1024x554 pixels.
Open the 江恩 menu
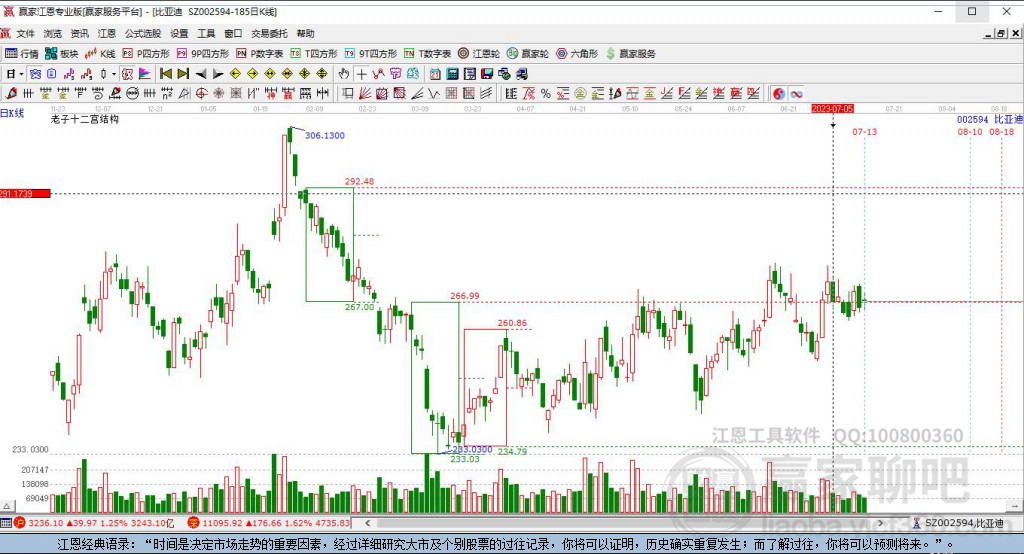coord(106,33)
